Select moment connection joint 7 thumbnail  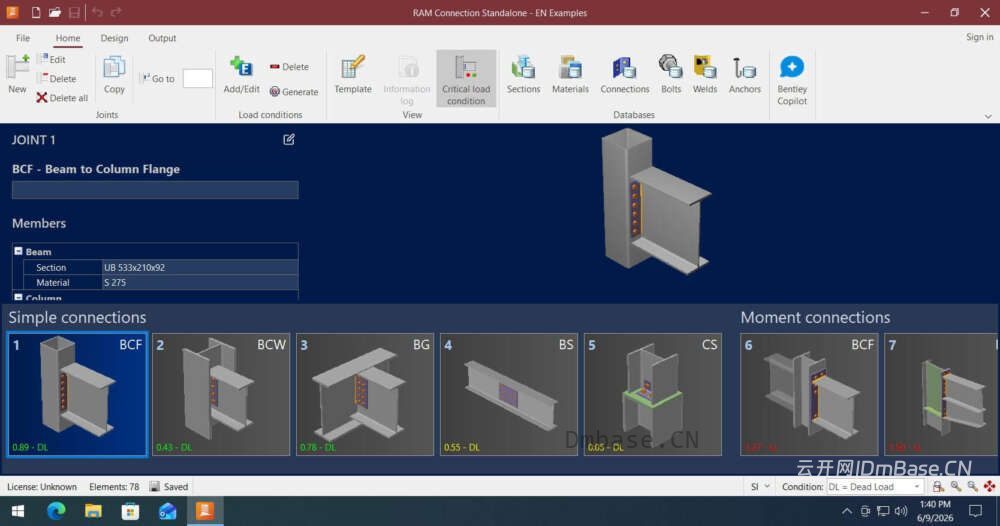click(x=942, y=394)
